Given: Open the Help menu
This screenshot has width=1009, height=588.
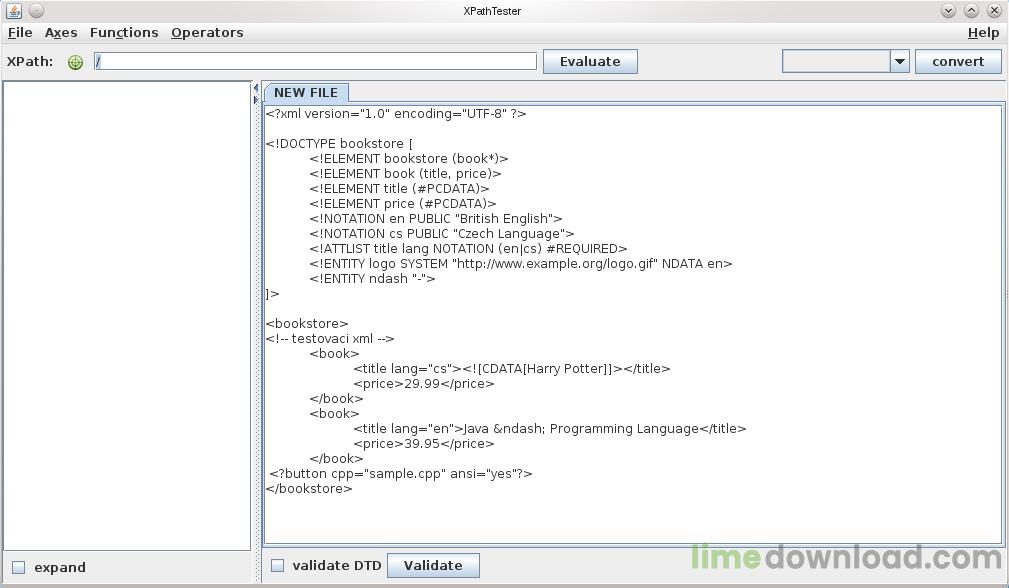Looking at the screenshot, I should coord(983,32).
